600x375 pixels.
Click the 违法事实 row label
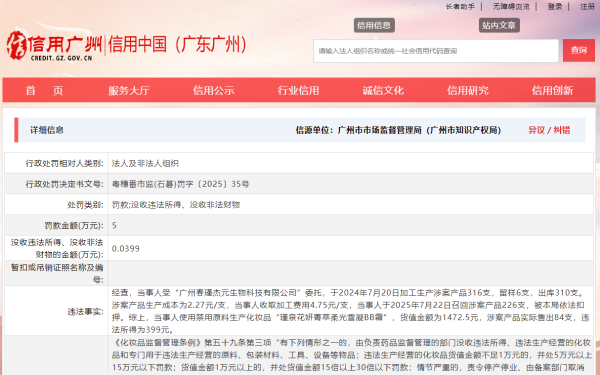(85, 311)
